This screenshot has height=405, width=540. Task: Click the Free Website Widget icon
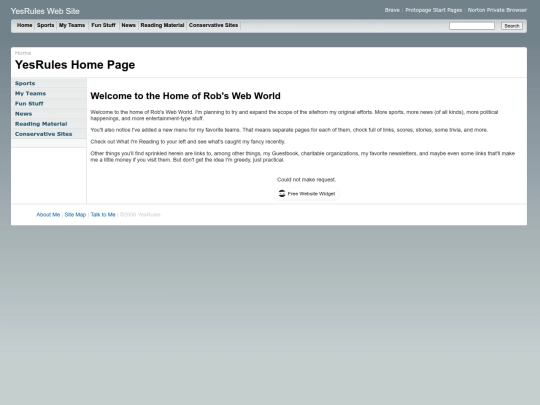282,194
